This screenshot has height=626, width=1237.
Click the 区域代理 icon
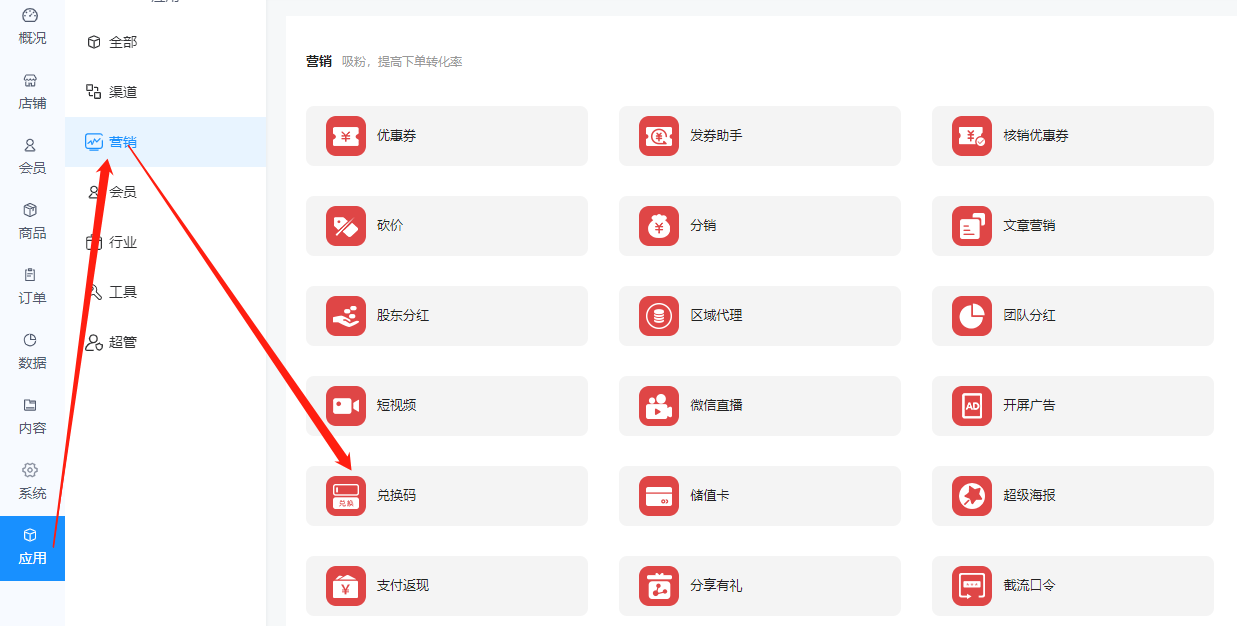[x=659, y=316]
